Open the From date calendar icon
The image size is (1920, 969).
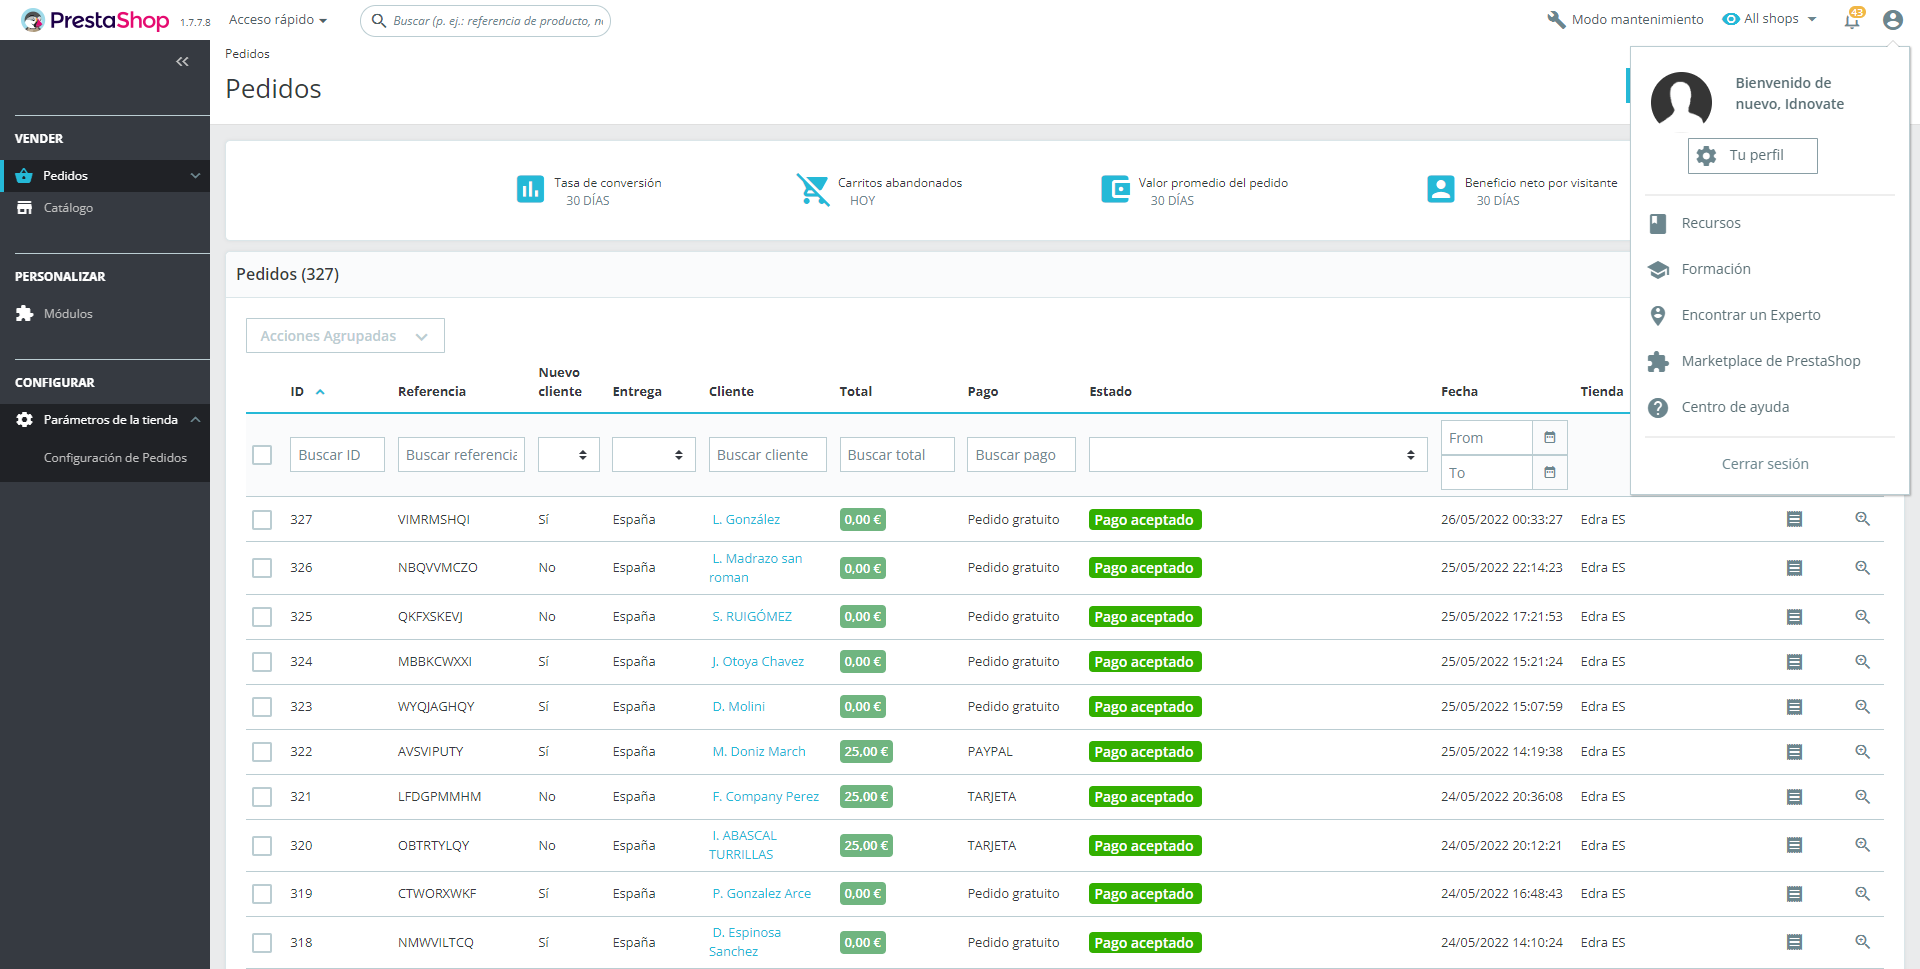click(1549, 437)
